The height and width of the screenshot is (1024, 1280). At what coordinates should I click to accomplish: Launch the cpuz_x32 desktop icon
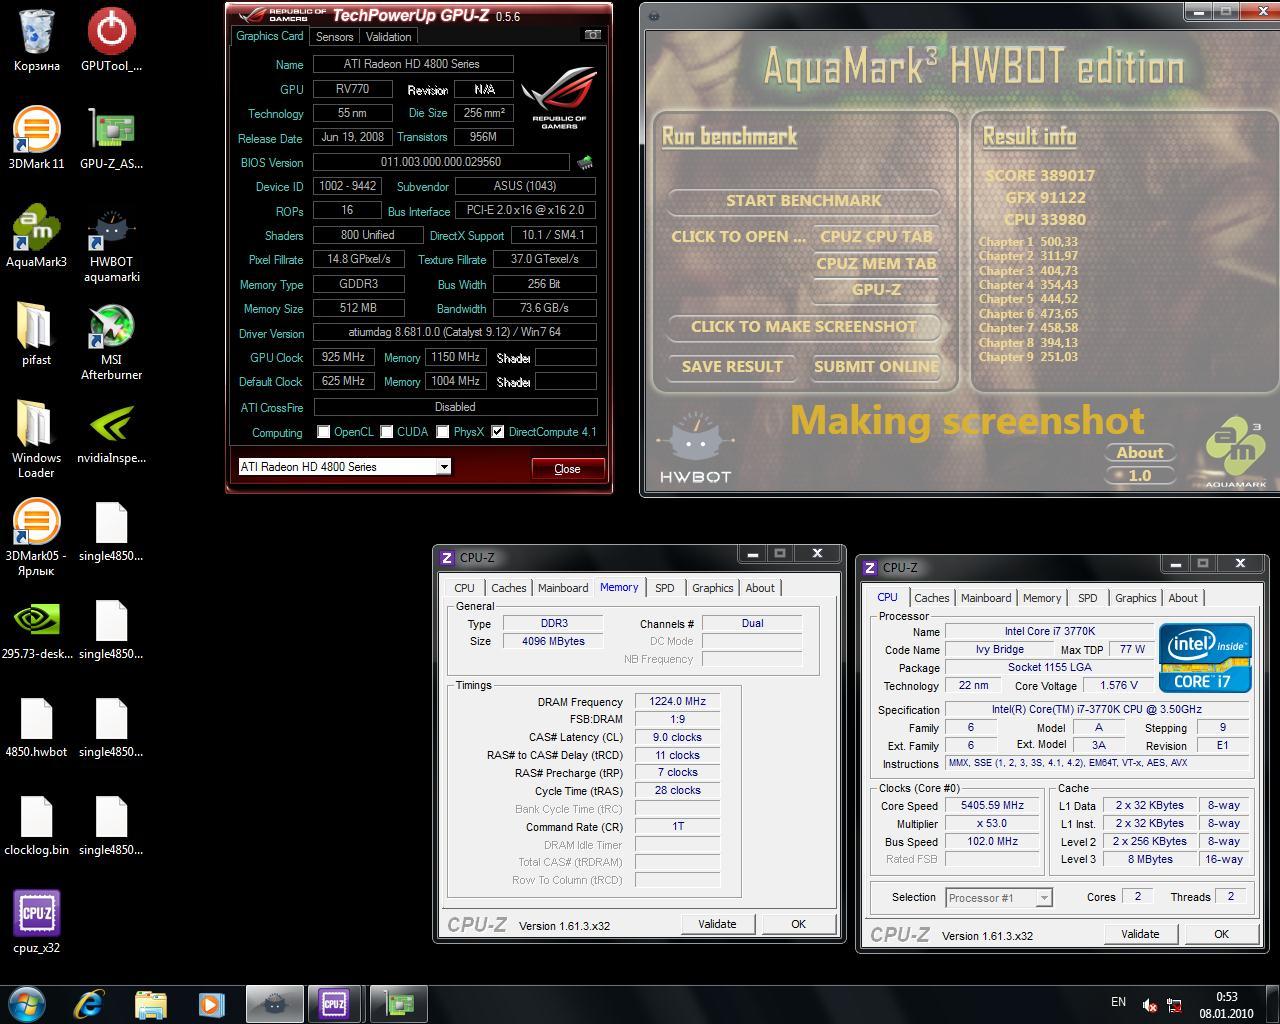(x=36, y=923)
